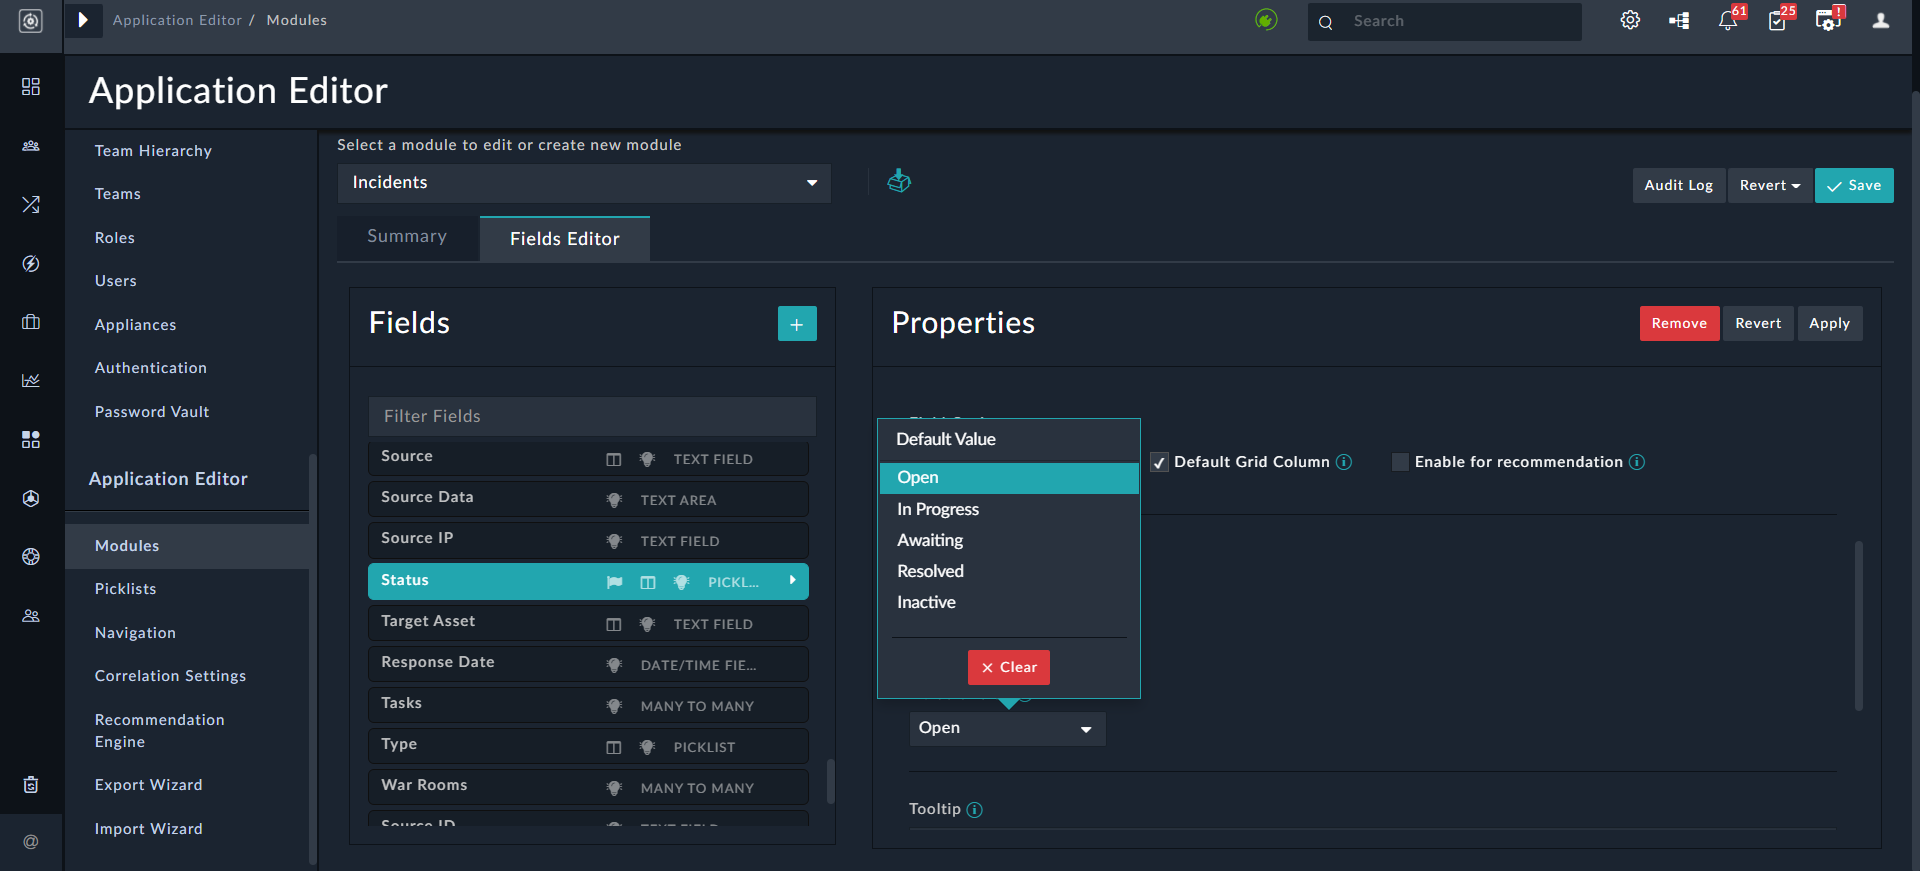Click the lightbulb icon on Tasks row
The width and height of the screenshot is (1920, 871).
tap(614, 706)
